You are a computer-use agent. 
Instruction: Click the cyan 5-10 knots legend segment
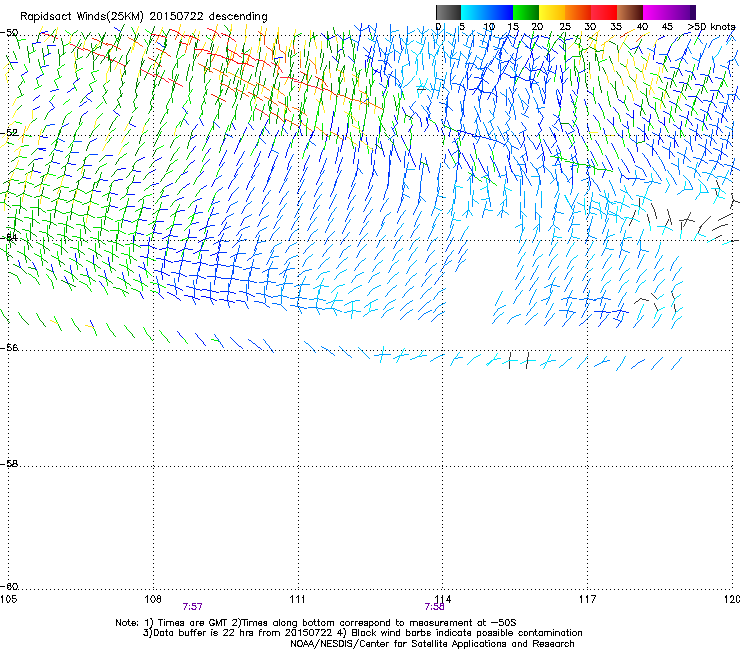coord(474,12)
